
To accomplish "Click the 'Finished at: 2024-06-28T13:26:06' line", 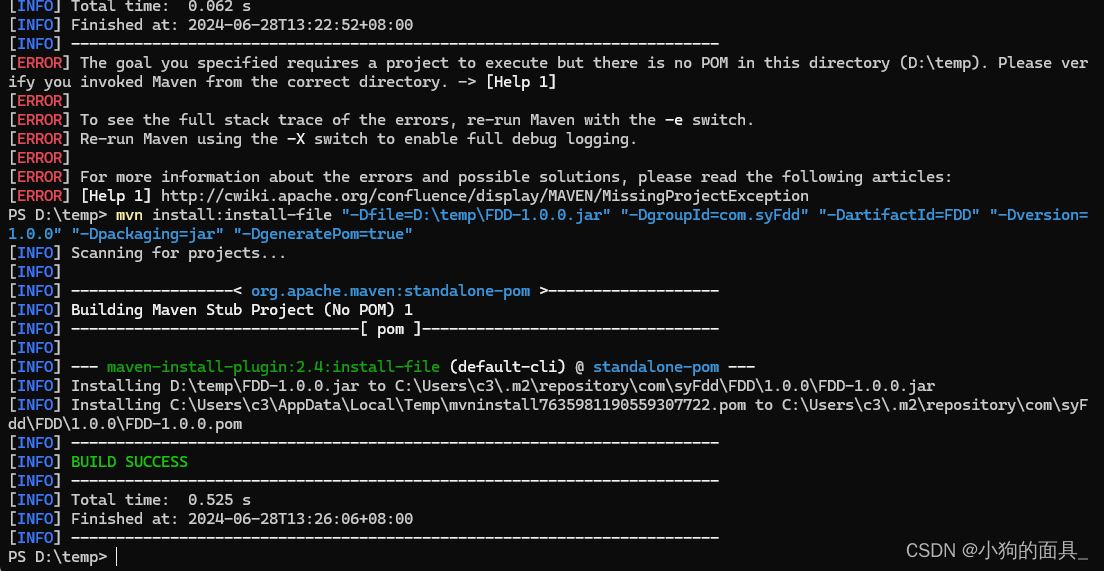I will point(242,519).
